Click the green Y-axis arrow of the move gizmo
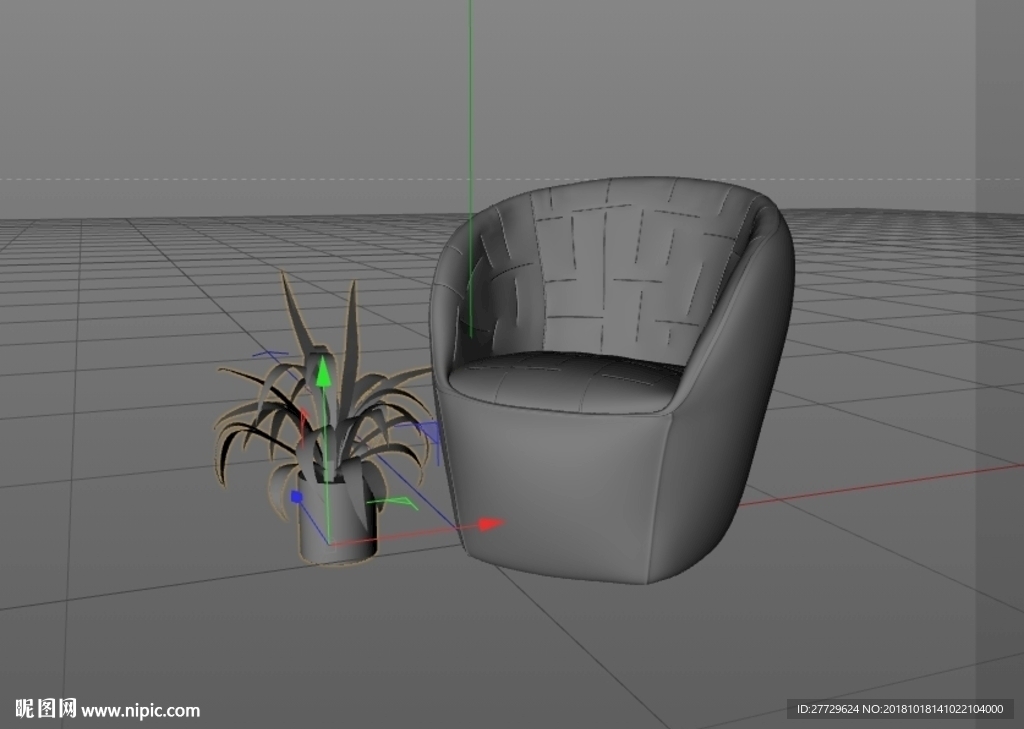 pos(323,372)
